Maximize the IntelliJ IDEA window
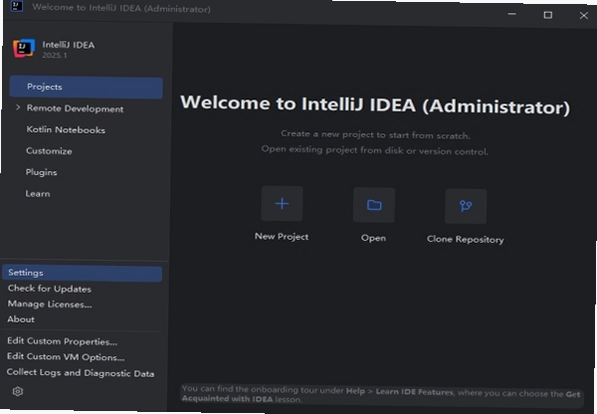The height and width of the screenshot is (414, 597). click(x=548, y=15)
